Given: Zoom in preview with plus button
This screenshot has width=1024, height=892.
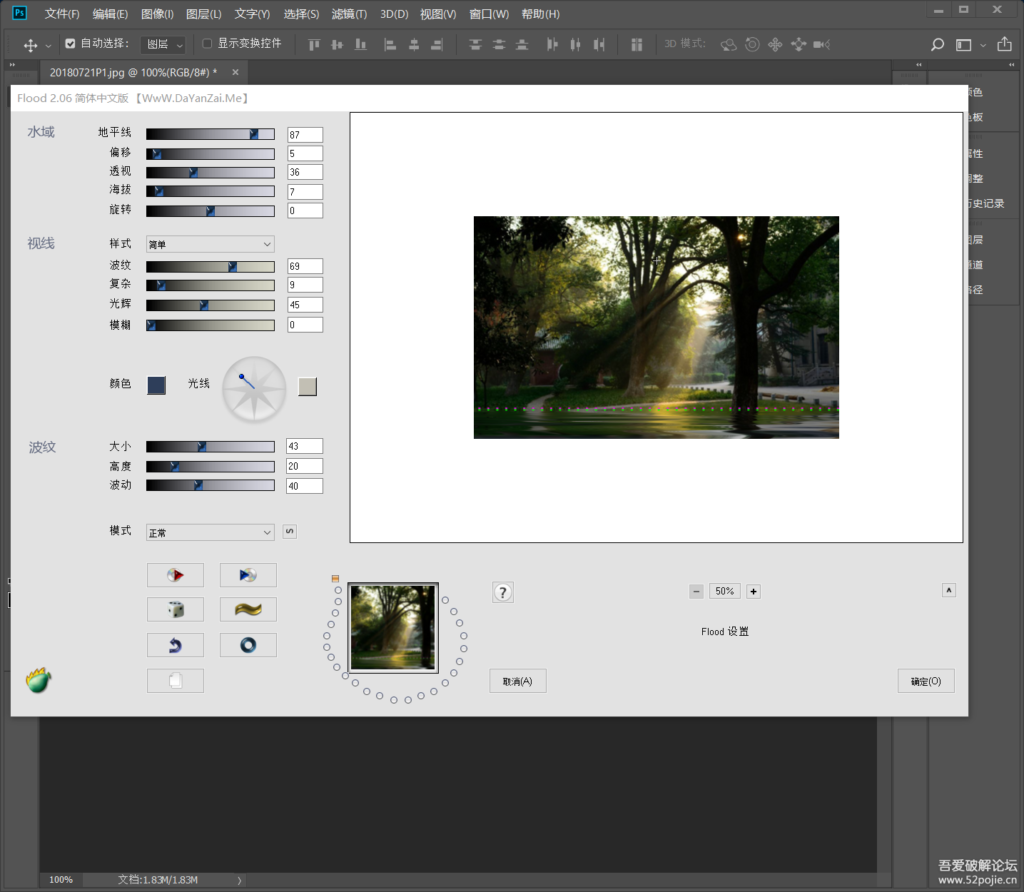Looking at the screenshot, I should click(x=753, y=592).
